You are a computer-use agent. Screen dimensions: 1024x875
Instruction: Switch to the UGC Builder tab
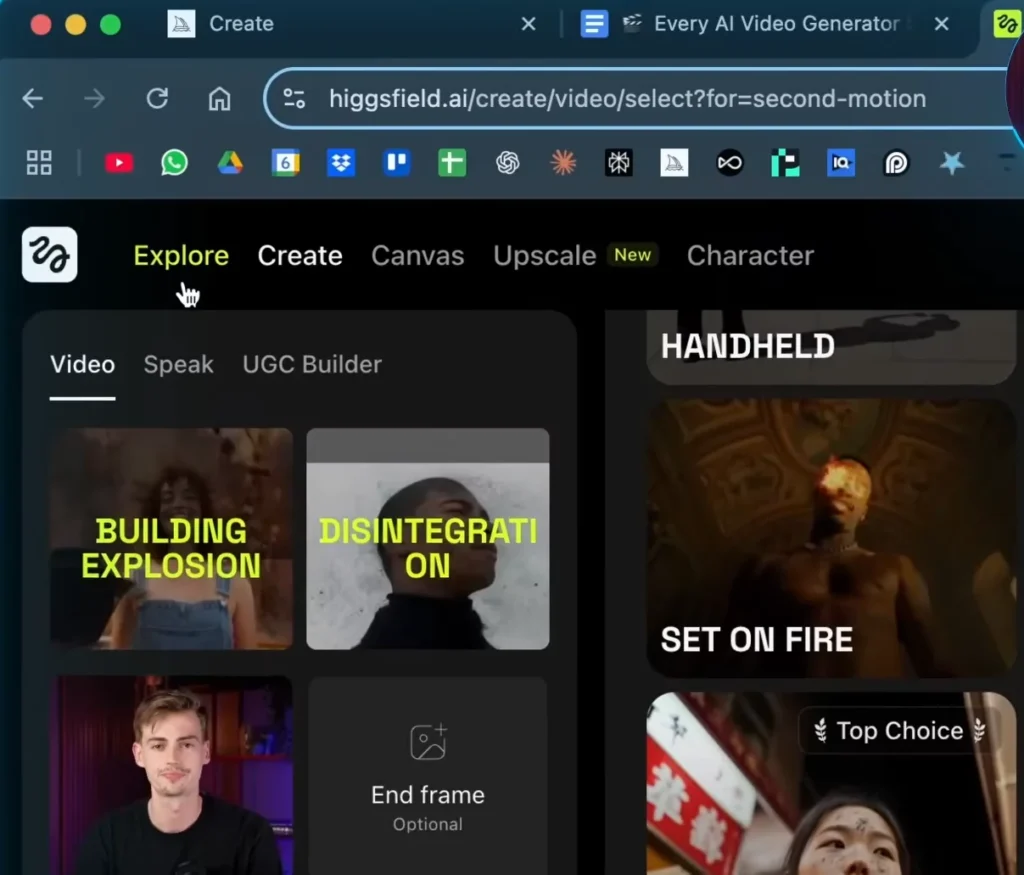point(311,364)
